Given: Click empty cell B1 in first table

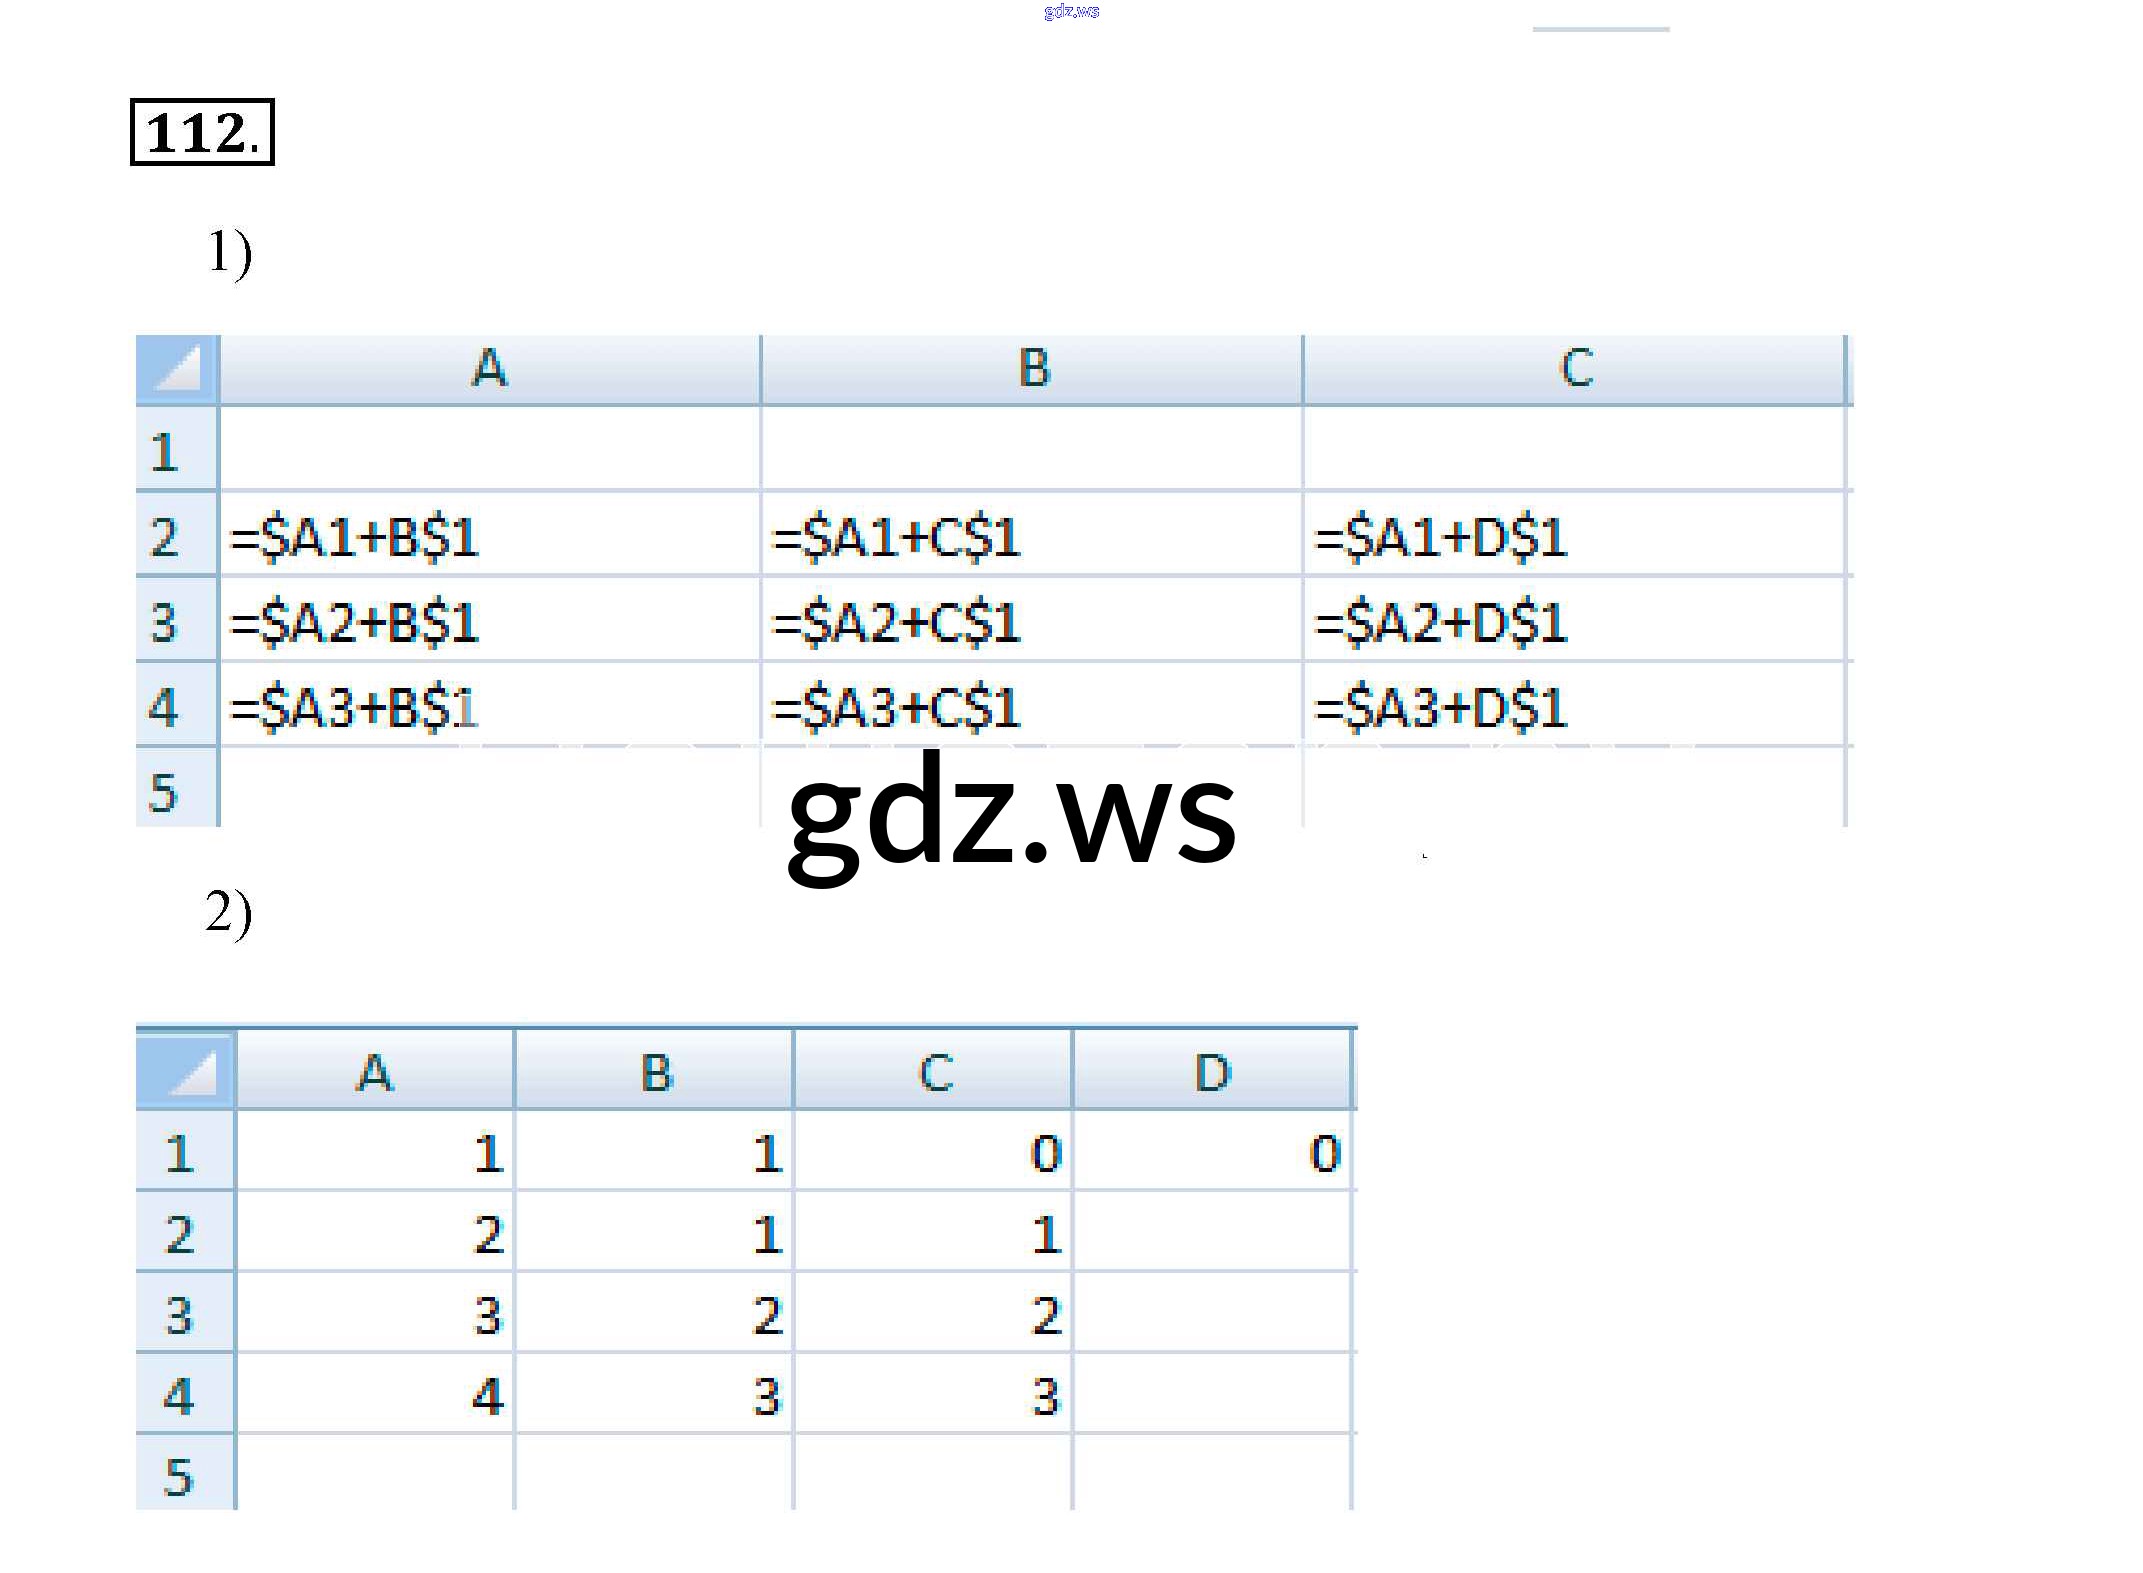Looking at the screenshot, I should click(x=1030, y=450).
